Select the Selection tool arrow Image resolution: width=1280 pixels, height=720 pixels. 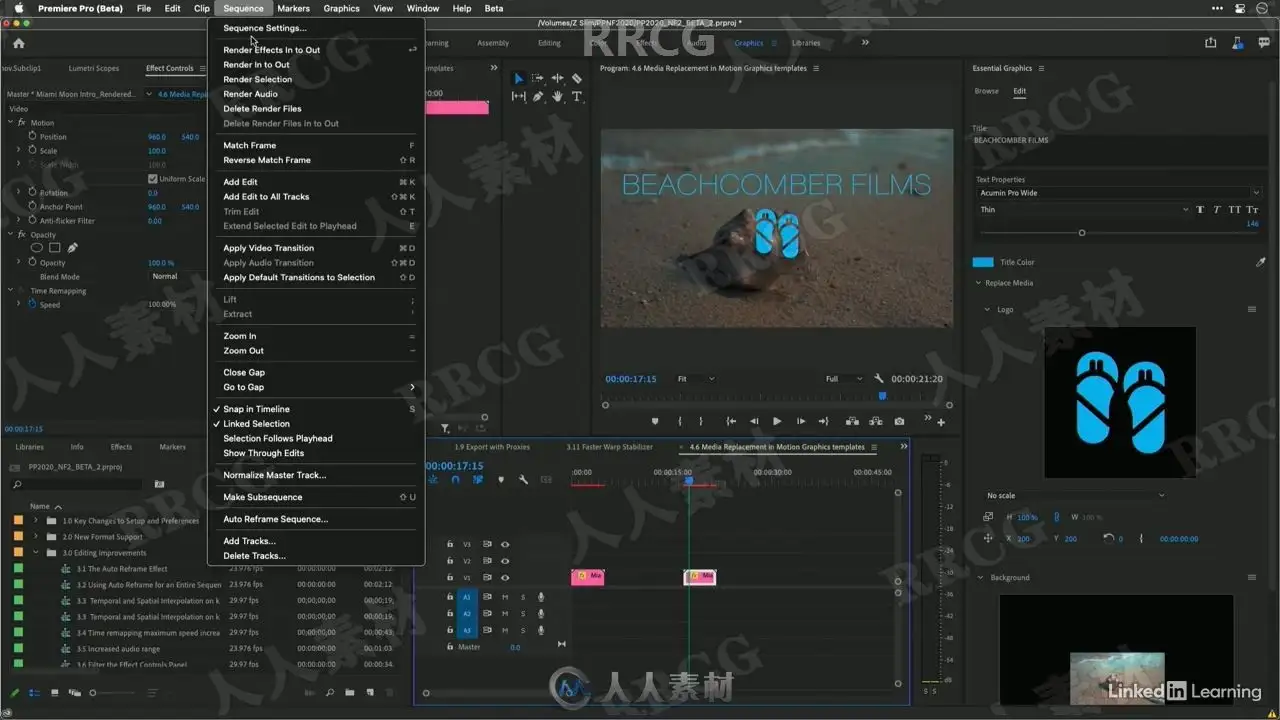tap(518, 78)
